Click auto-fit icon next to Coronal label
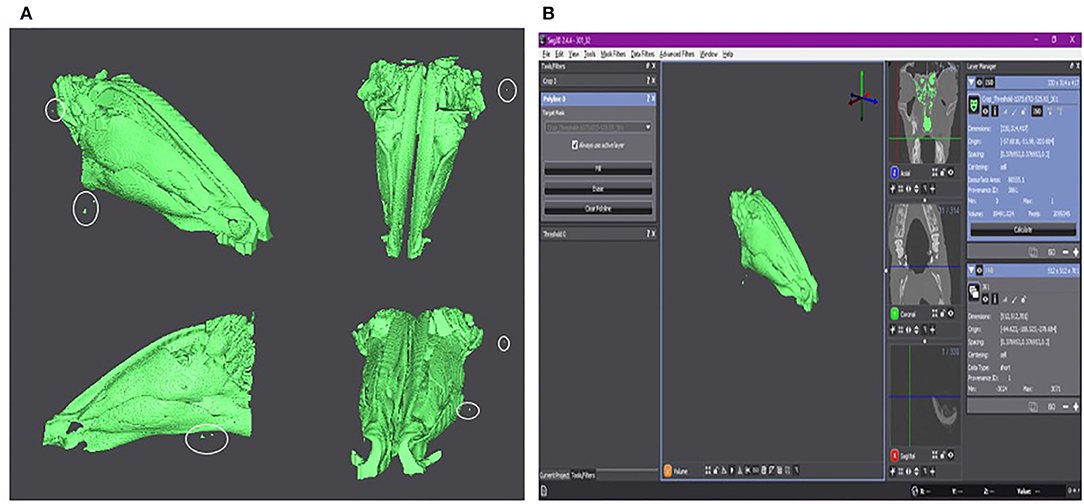The height and width of the screenshot is (504, 1084). 934,314
